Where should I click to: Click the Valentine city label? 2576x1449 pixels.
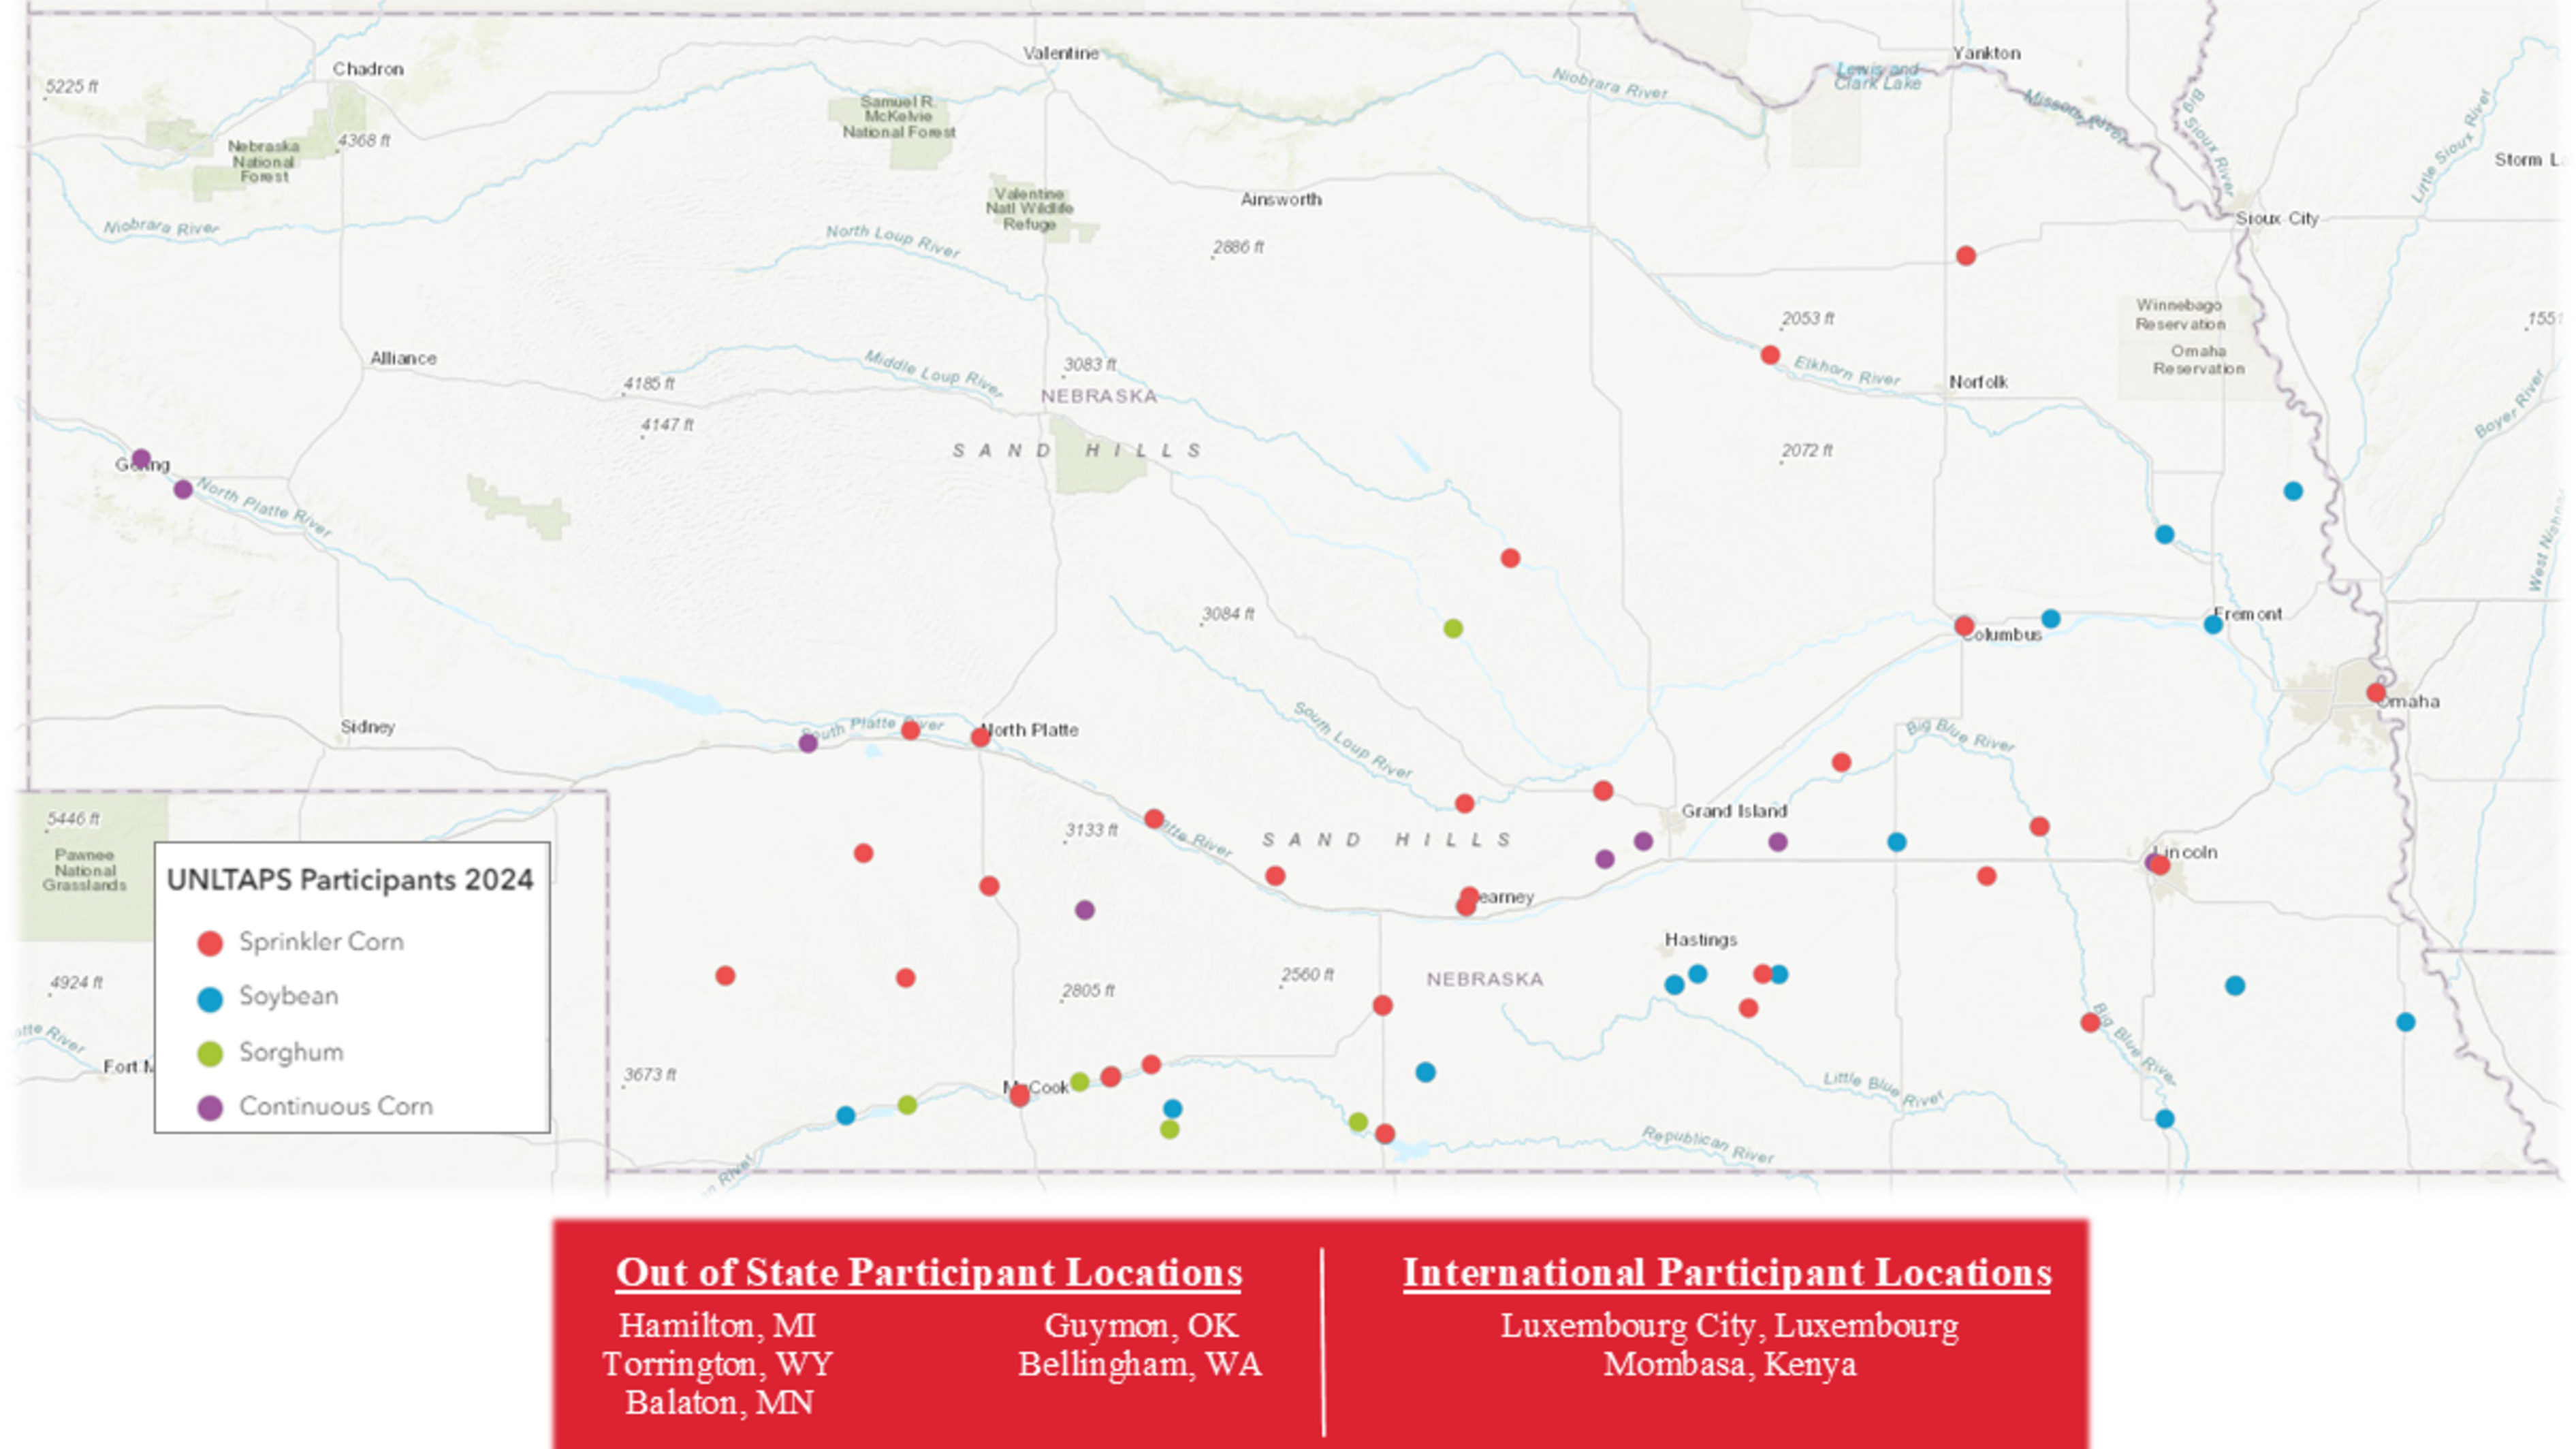[x=1060, y=53]
